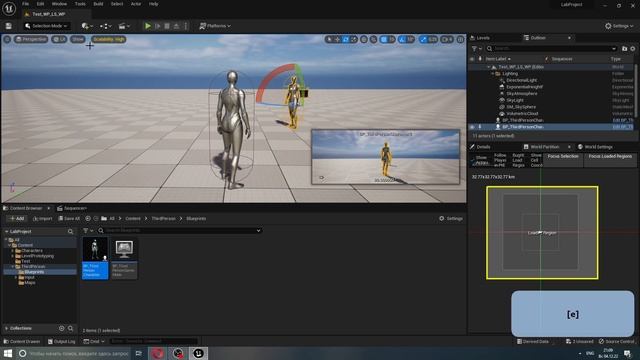Click the Outliner add folder icon
The height and width of the screenshot is (360, 640).
tap(624, 49)
